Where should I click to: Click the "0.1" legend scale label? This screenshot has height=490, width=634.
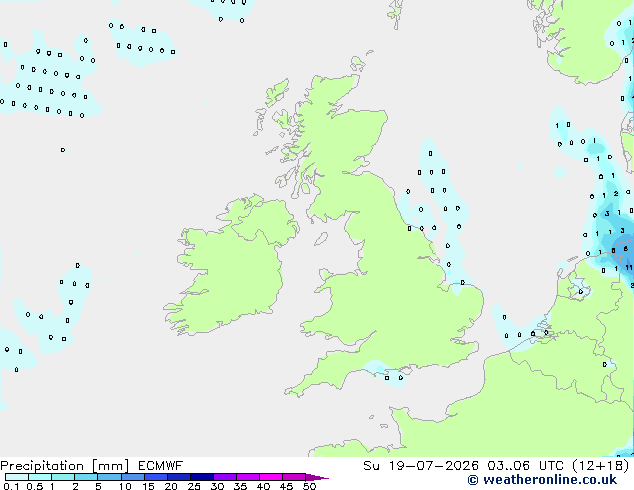(11, 486)
